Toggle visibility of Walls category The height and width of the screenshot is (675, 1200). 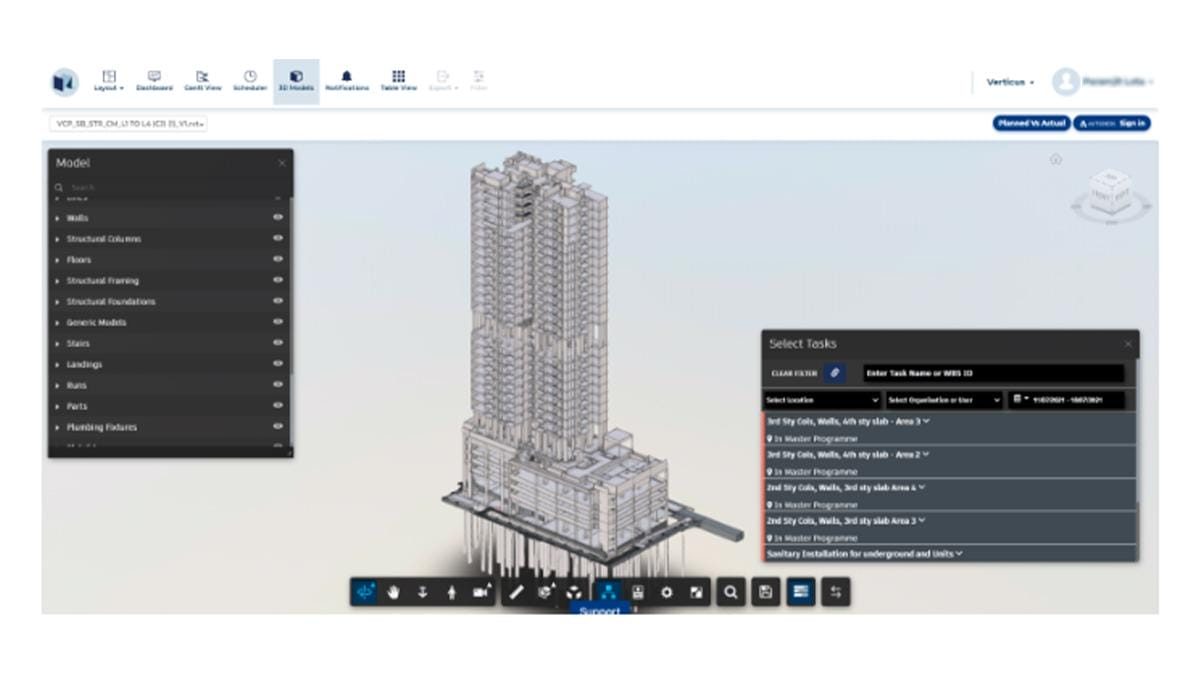(278, 218)
